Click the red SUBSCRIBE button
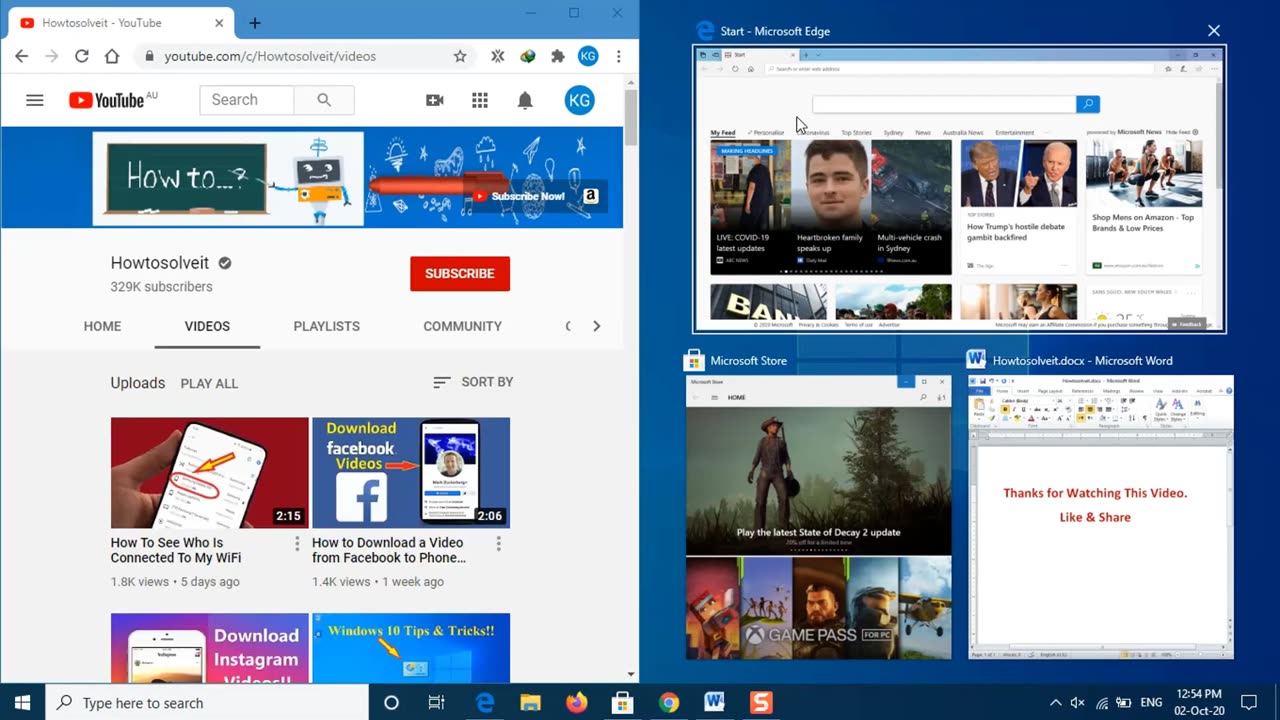1280x720 pixels. click(x=460, y=273)
